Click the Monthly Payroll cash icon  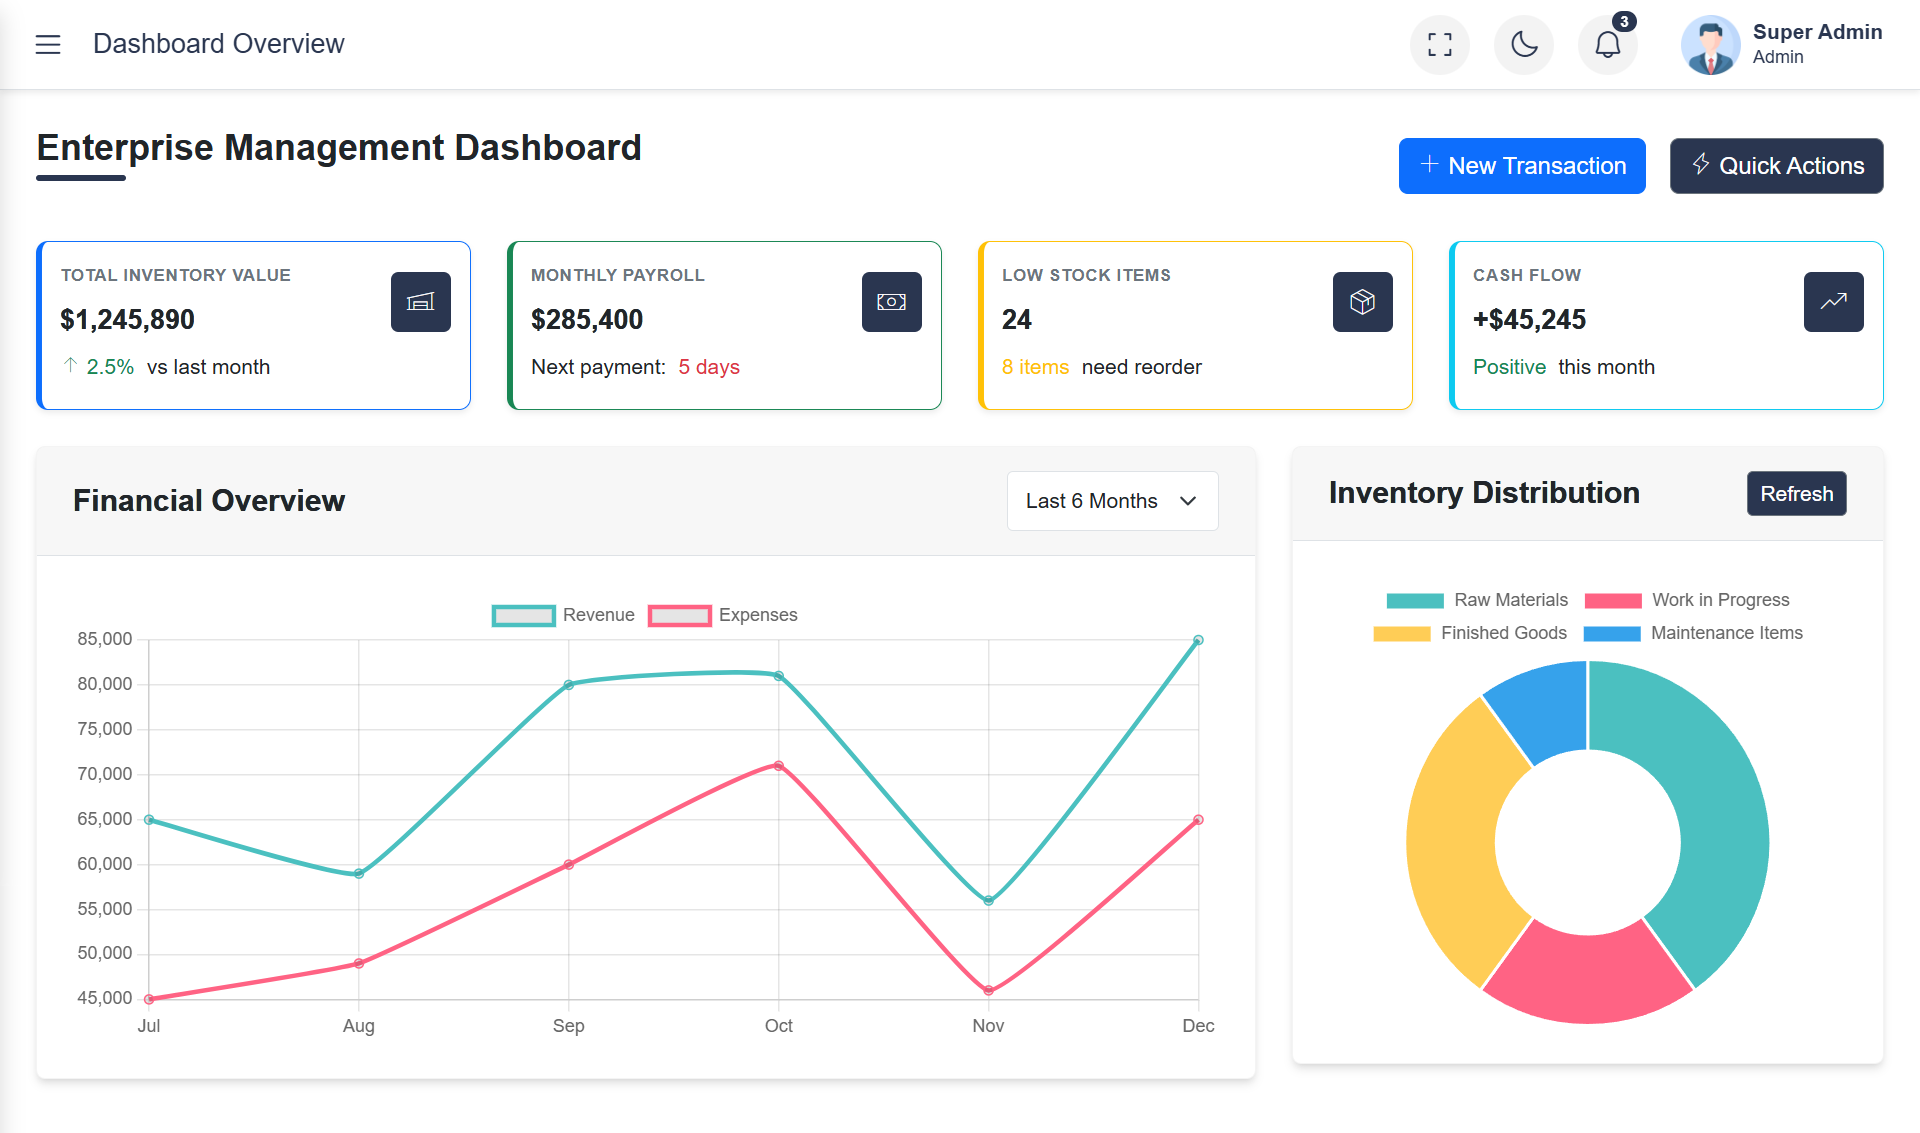pos(891,302)
